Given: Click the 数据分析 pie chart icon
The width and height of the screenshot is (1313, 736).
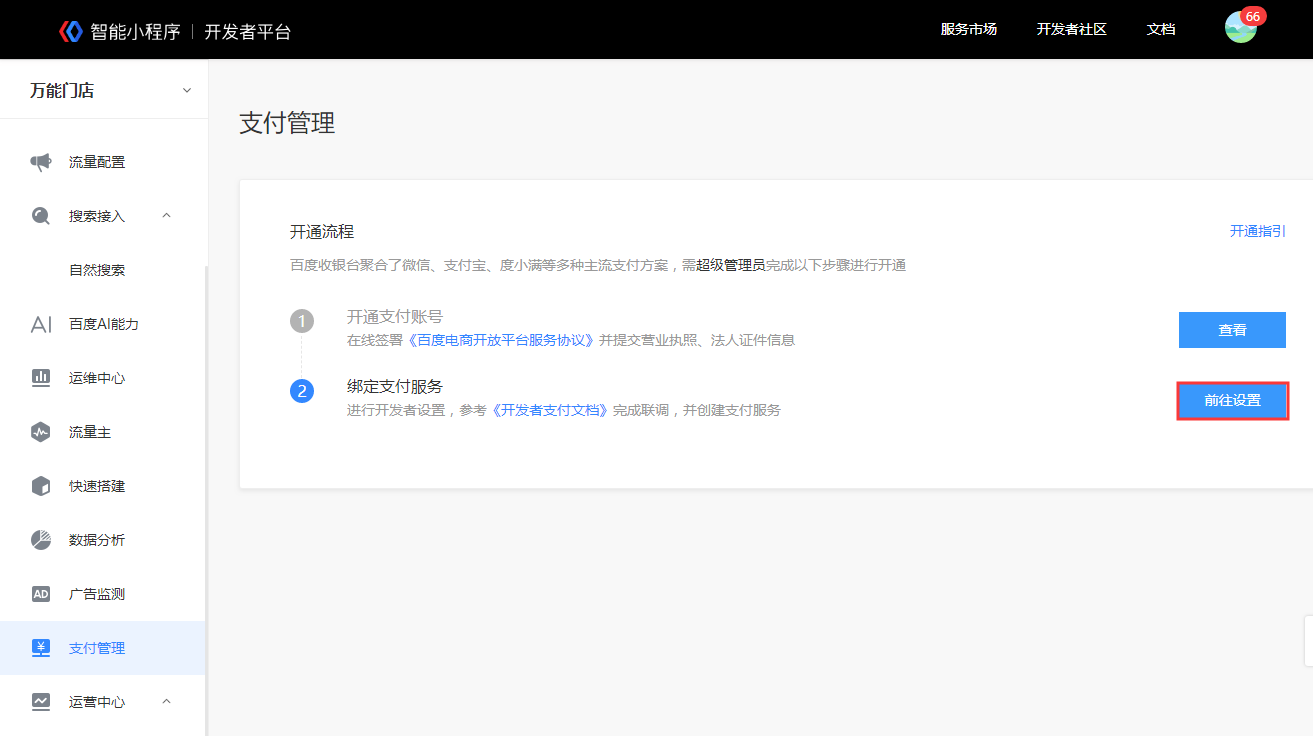Looking at the screenshot, I should [41, 540].
